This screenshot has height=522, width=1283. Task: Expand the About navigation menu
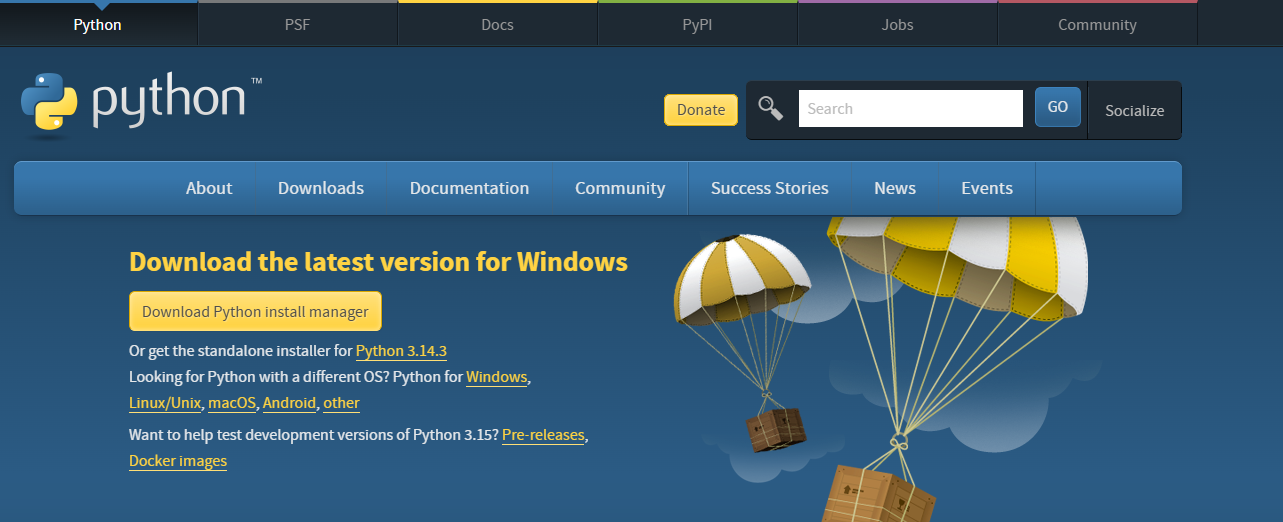(x=209, y=188)
